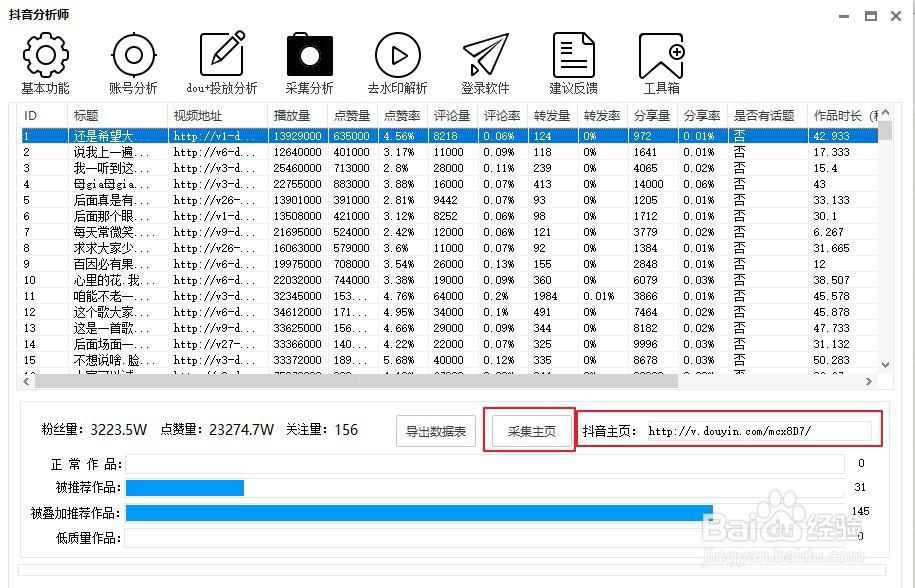Select row titled 我一听到这...
Image resolution: width=915 pixels, height=588 pixels.
[x=448, y=168]
